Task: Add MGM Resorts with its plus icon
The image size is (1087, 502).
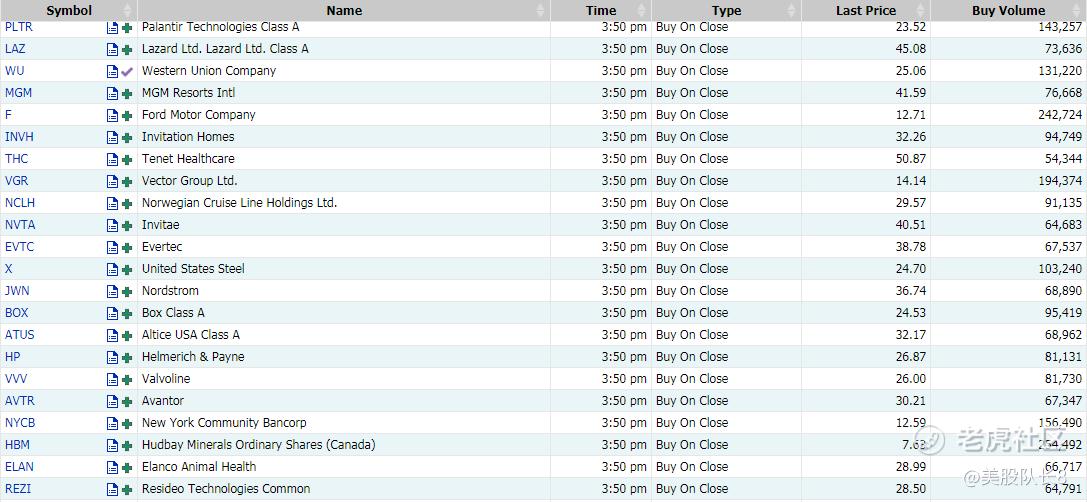Action: click(x=127, y=94)
